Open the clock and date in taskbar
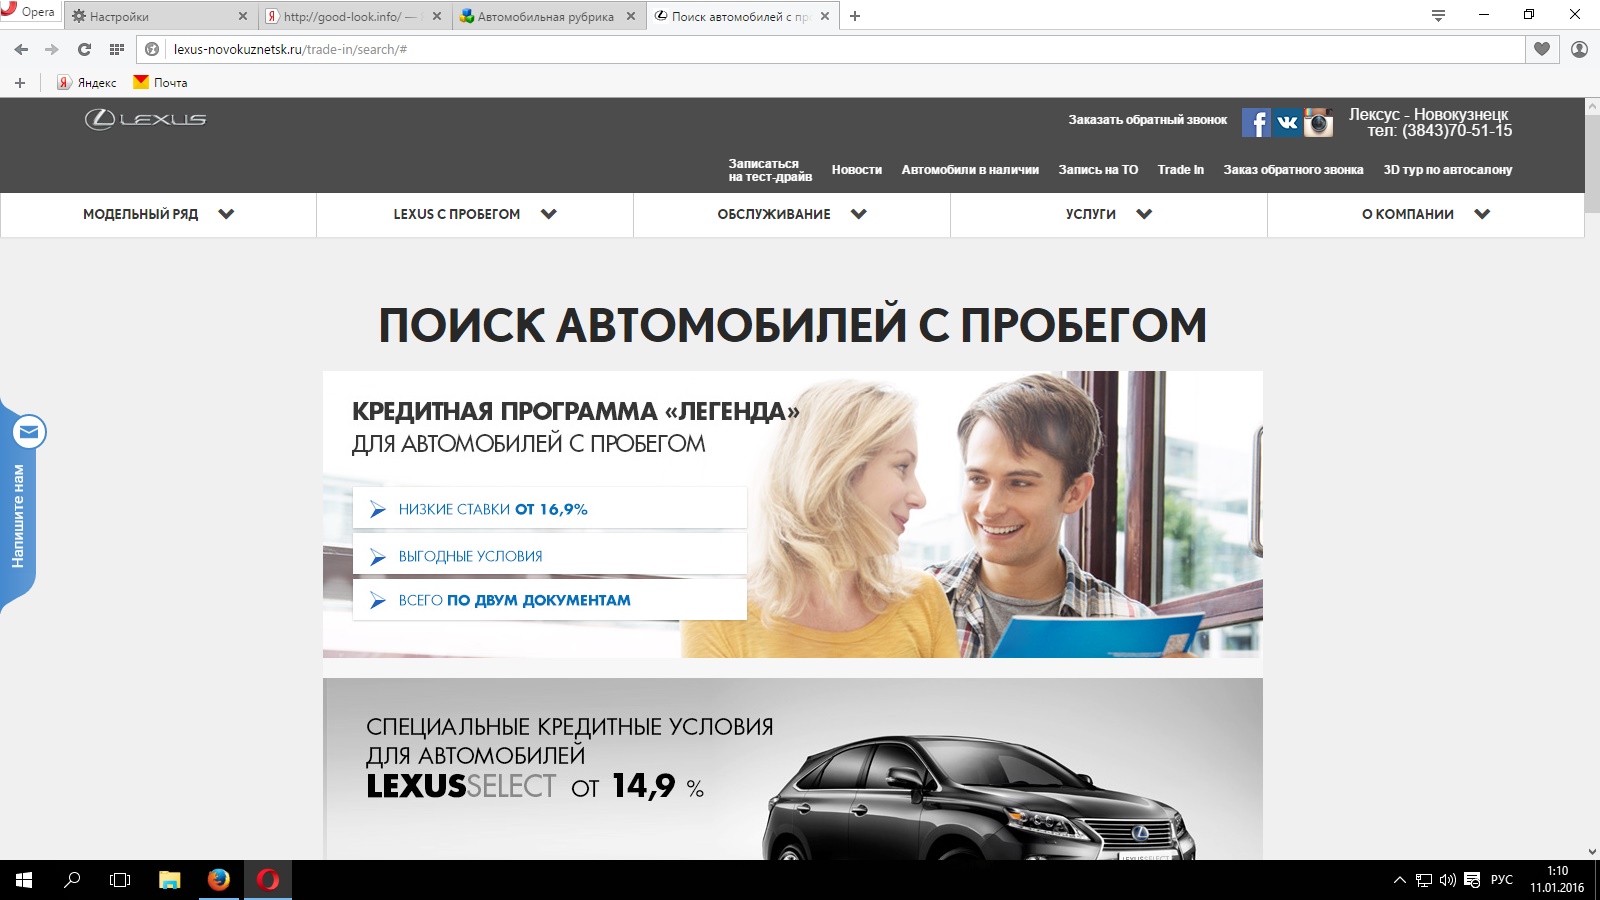Viewport: 1600px width, 900px height. [x=1557, y=880]
